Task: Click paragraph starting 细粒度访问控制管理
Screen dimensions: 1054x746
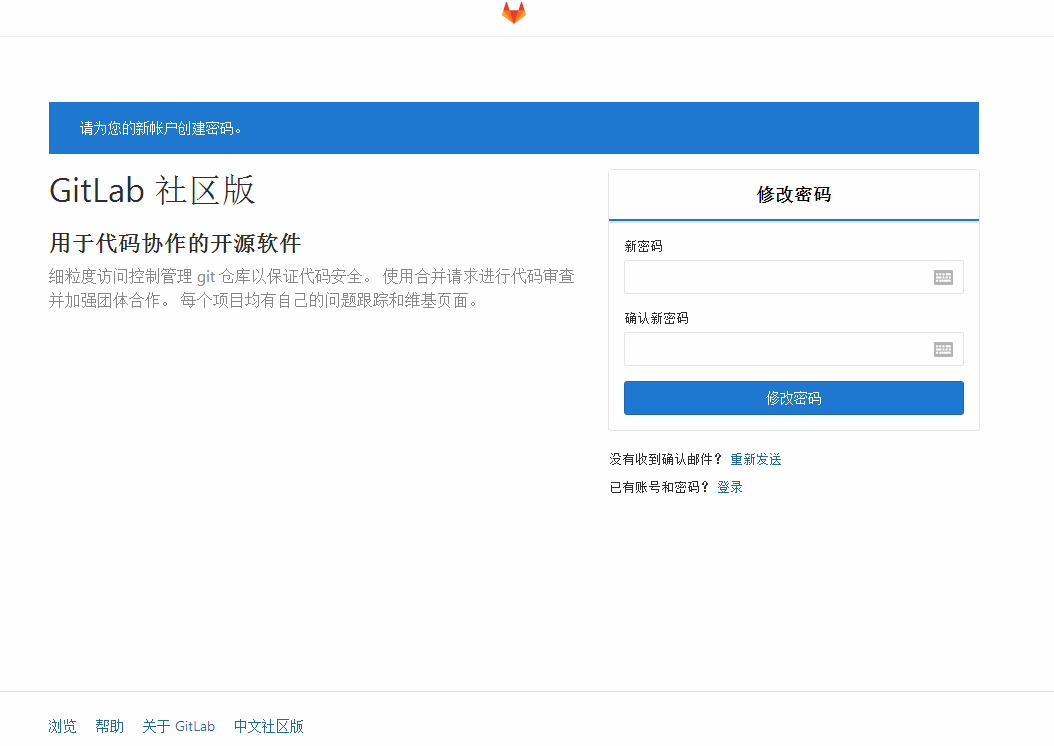Action: 312,288
